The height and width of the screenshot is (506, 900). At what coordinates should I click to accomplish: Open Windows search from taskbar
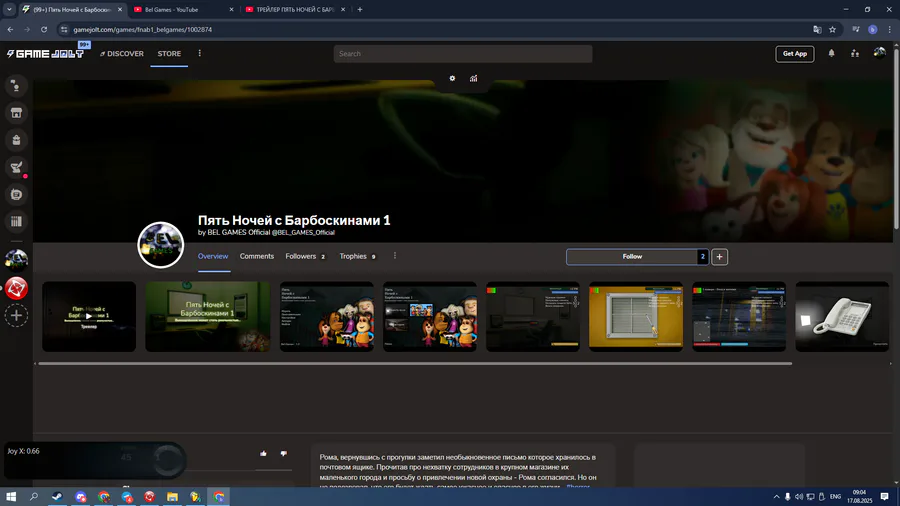click(34, 496)
